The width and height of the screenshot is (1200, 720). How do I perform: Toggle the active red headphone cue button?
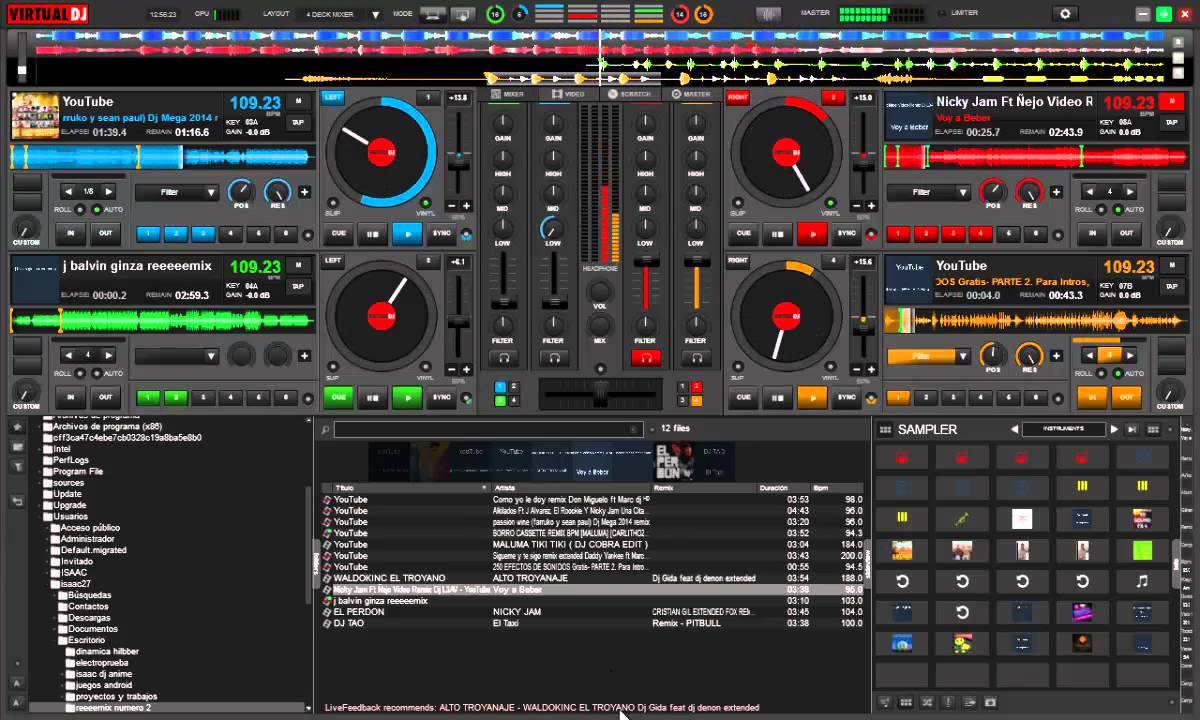point(646,358)
